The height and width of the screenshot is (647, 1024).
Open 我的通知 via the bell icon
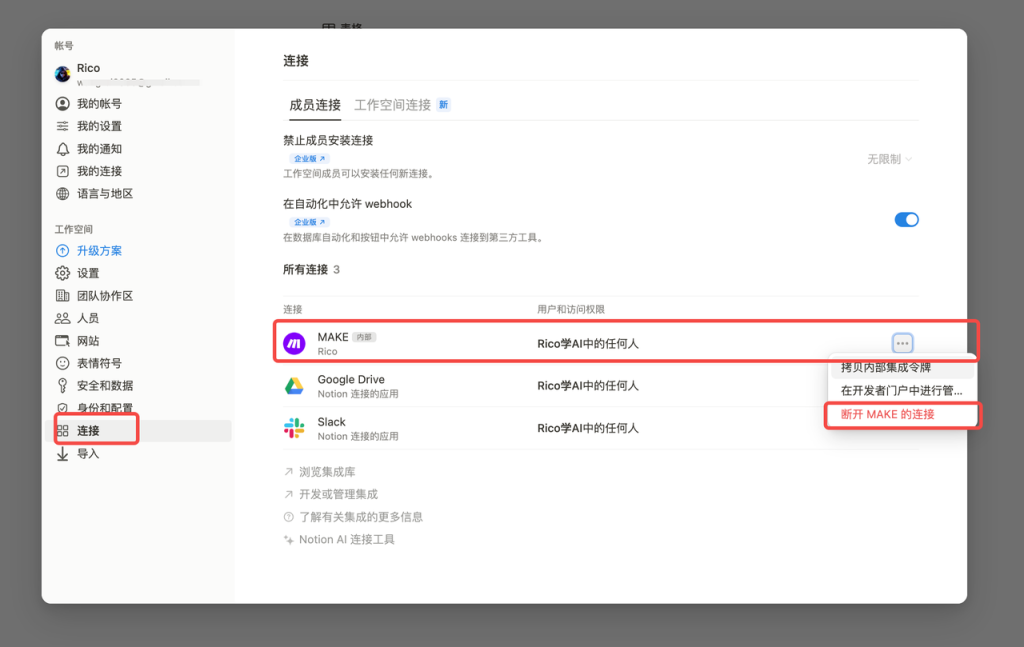pos(61,147)
